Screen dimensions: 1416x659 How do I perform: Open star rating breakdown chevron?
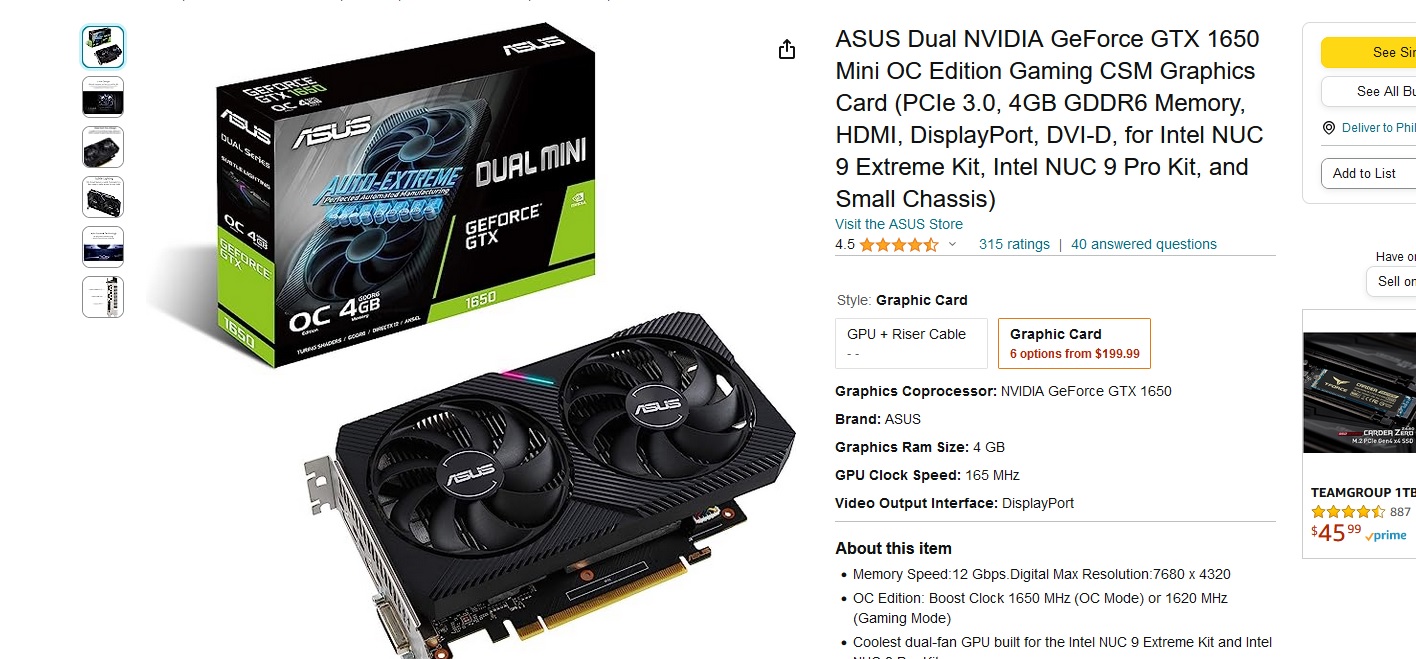[x=952, y=244]
